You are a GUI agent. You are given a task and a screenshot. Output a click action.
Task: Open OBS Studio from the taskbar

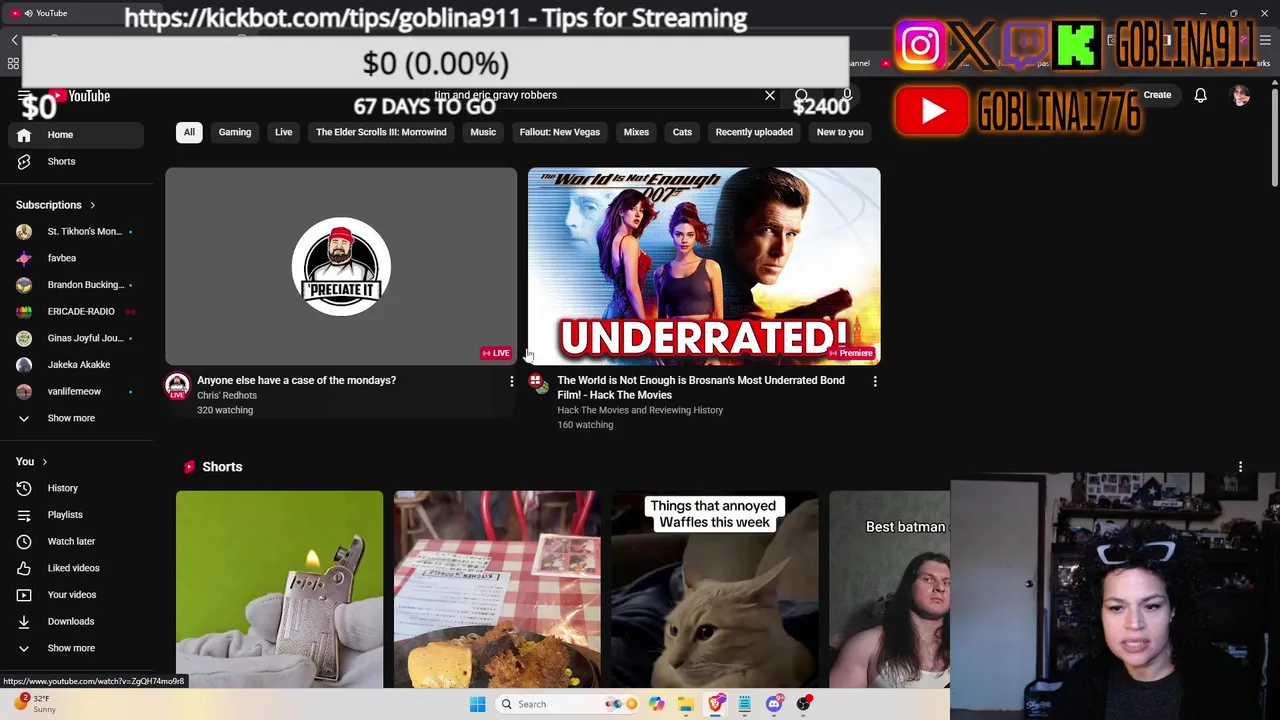(803, 704)
